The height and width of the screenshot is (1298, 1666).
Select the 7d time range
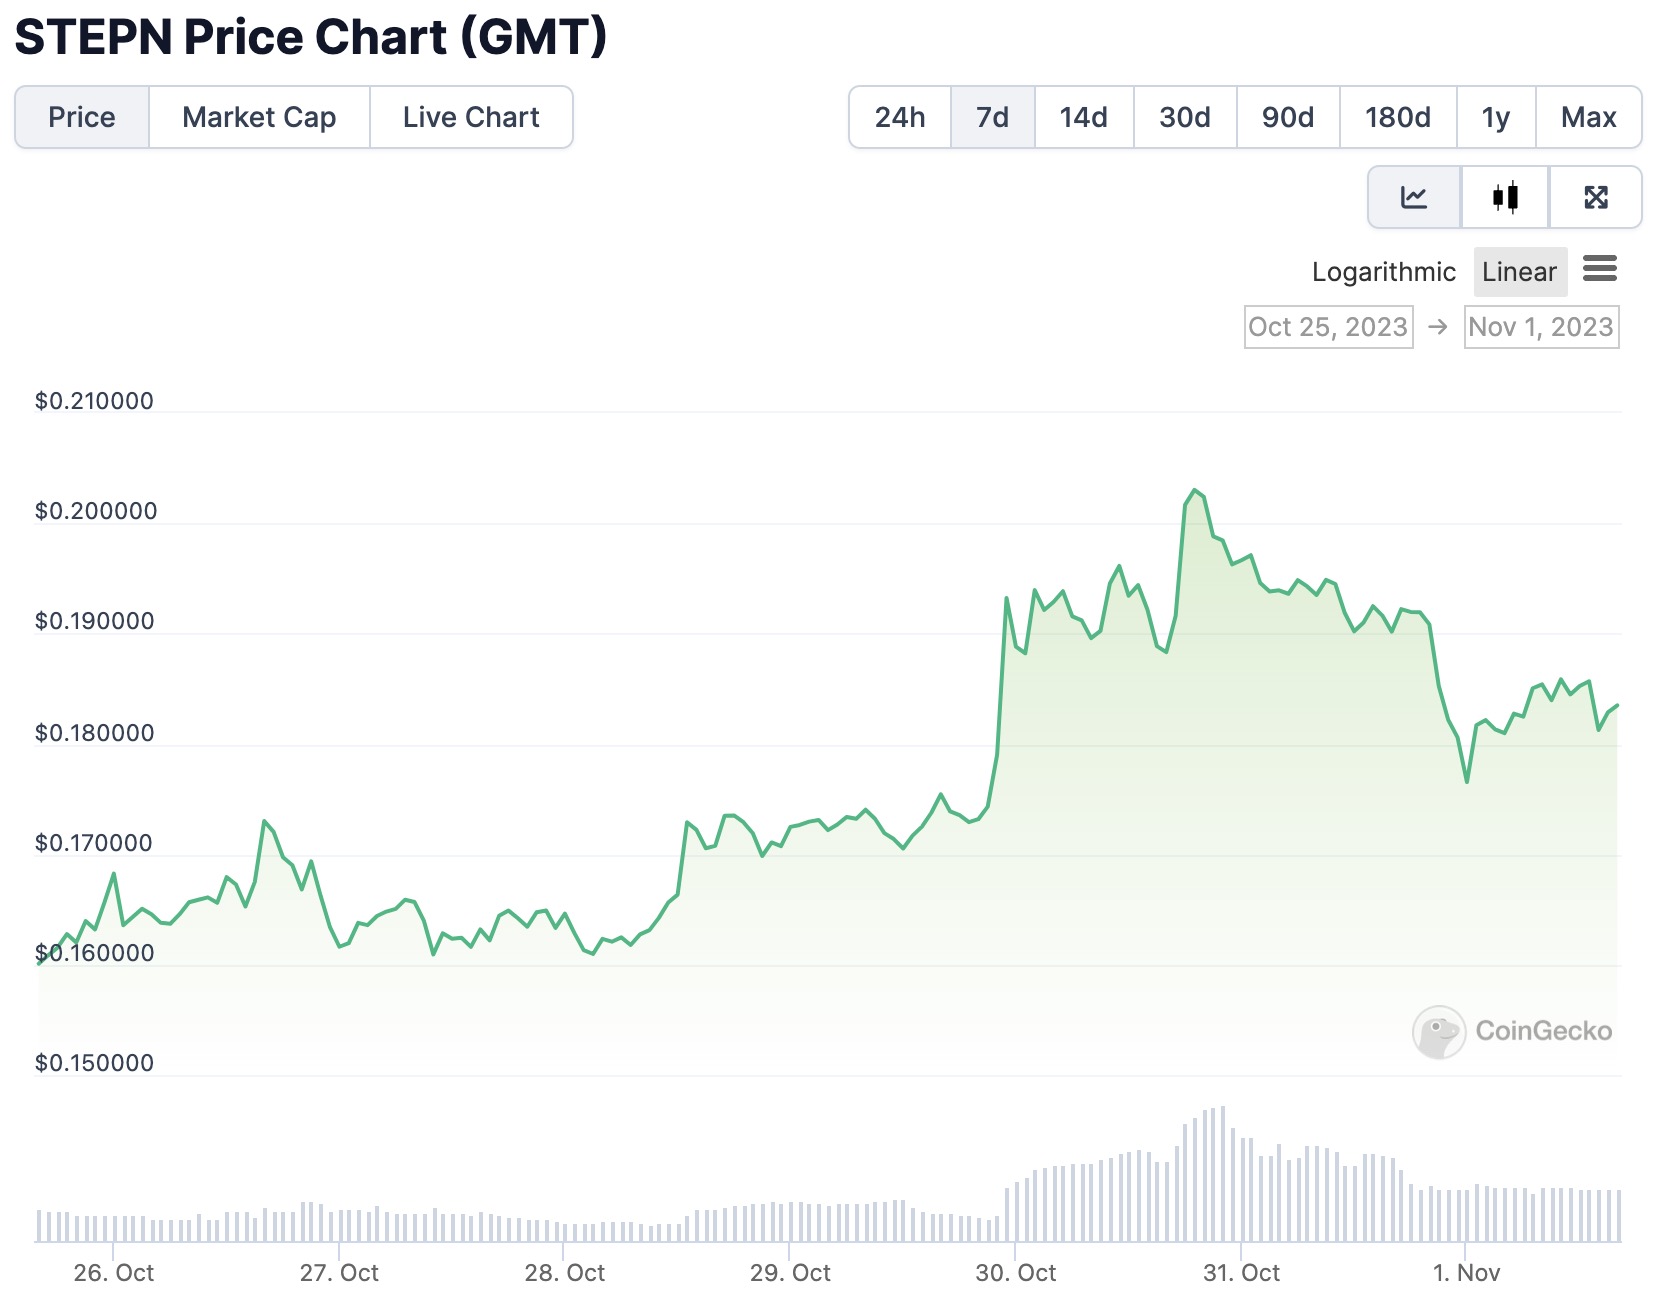(992, 117)
